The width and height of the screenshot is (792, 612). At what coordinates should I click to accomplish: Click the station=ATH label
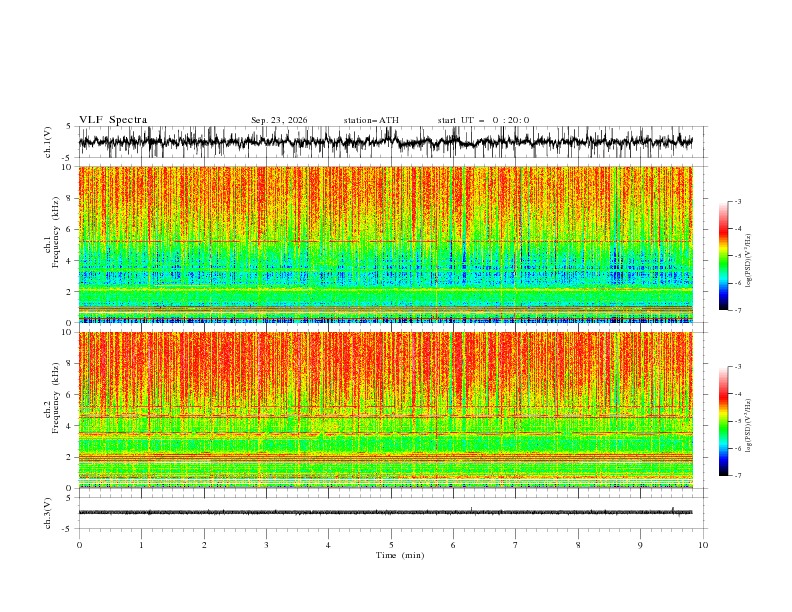tap(371, 120)
